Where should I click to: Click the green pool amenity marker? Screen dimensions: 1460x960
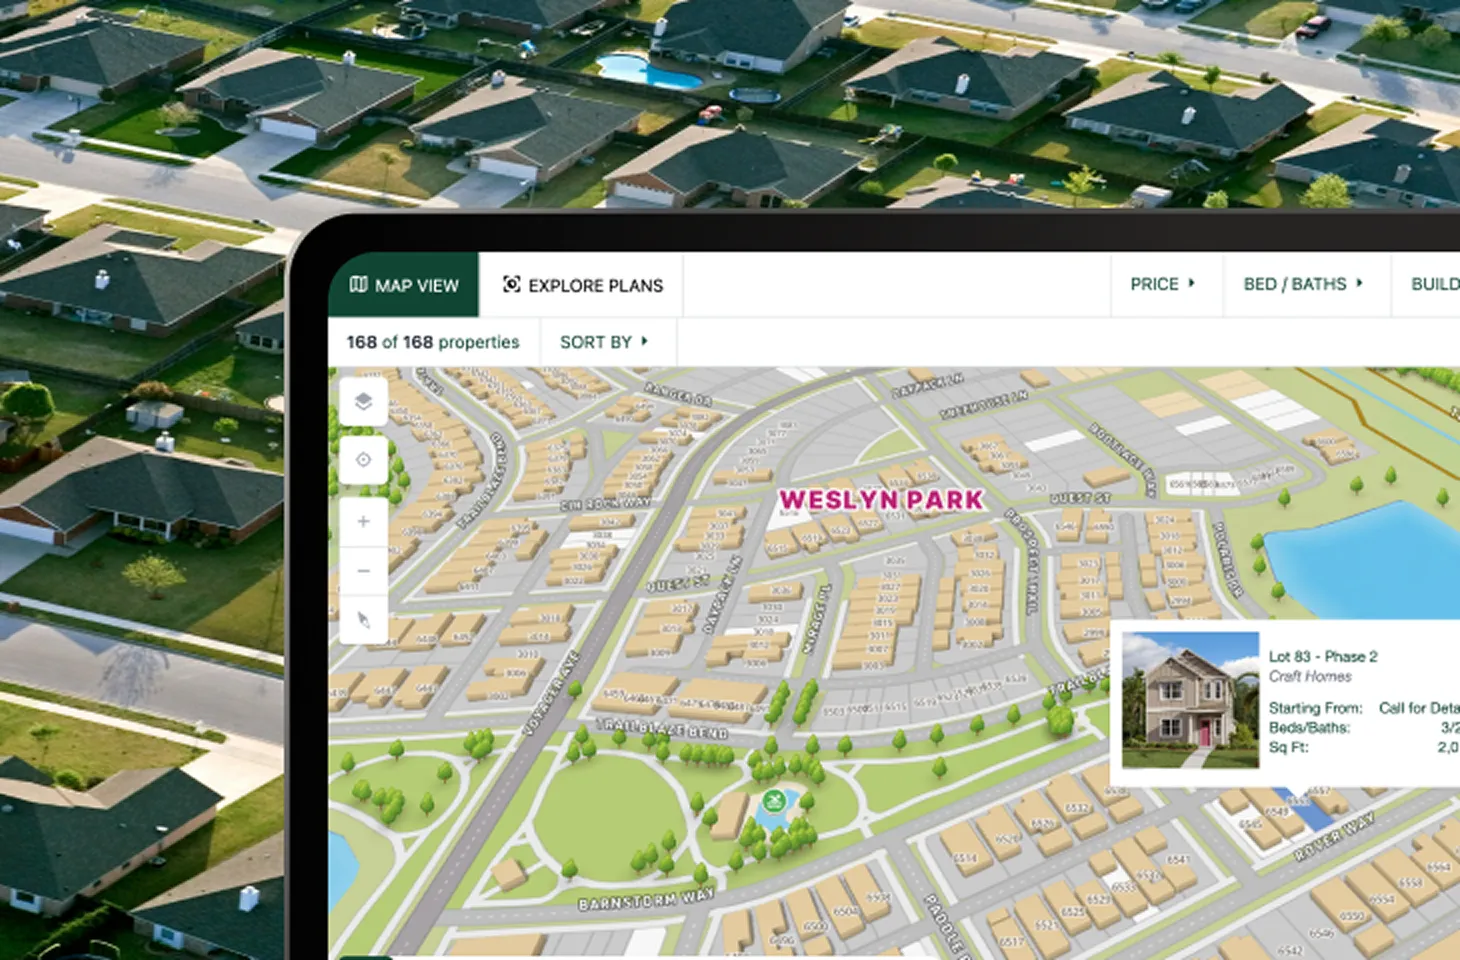pyautogui.click(x=773, y=801)
